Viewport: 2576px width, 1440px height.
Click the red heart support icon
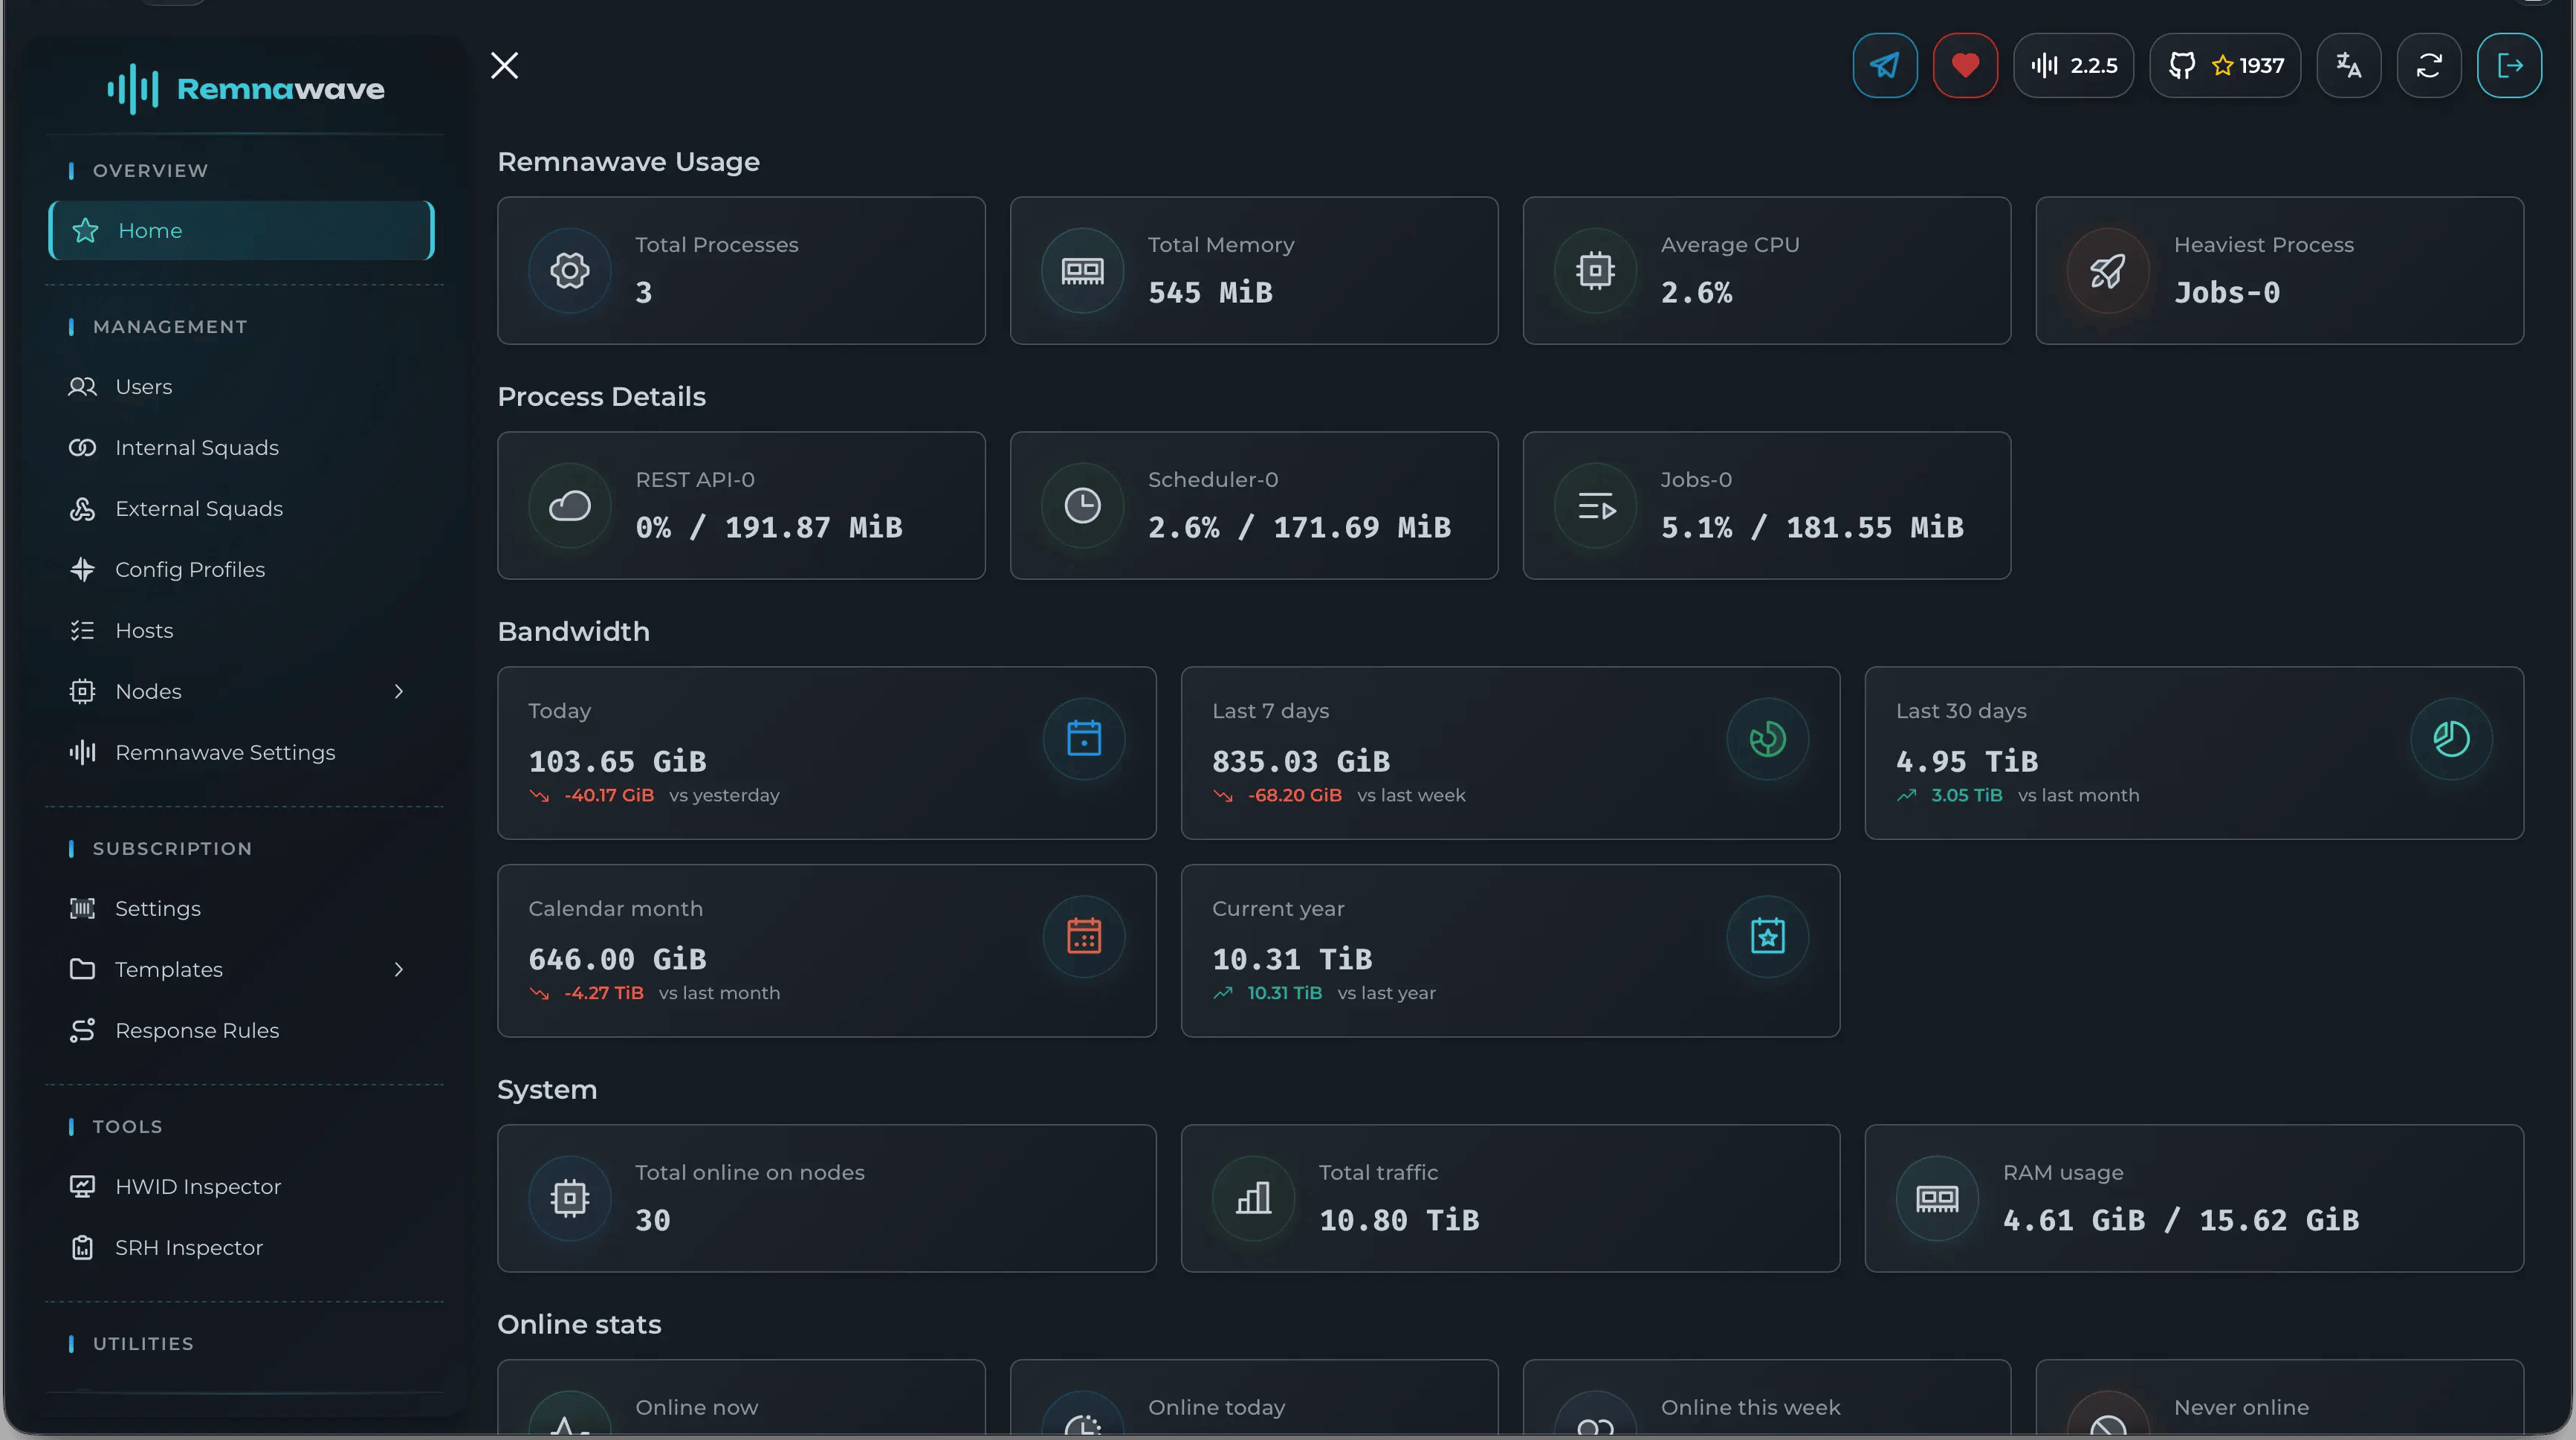(x=1965, y=66)
